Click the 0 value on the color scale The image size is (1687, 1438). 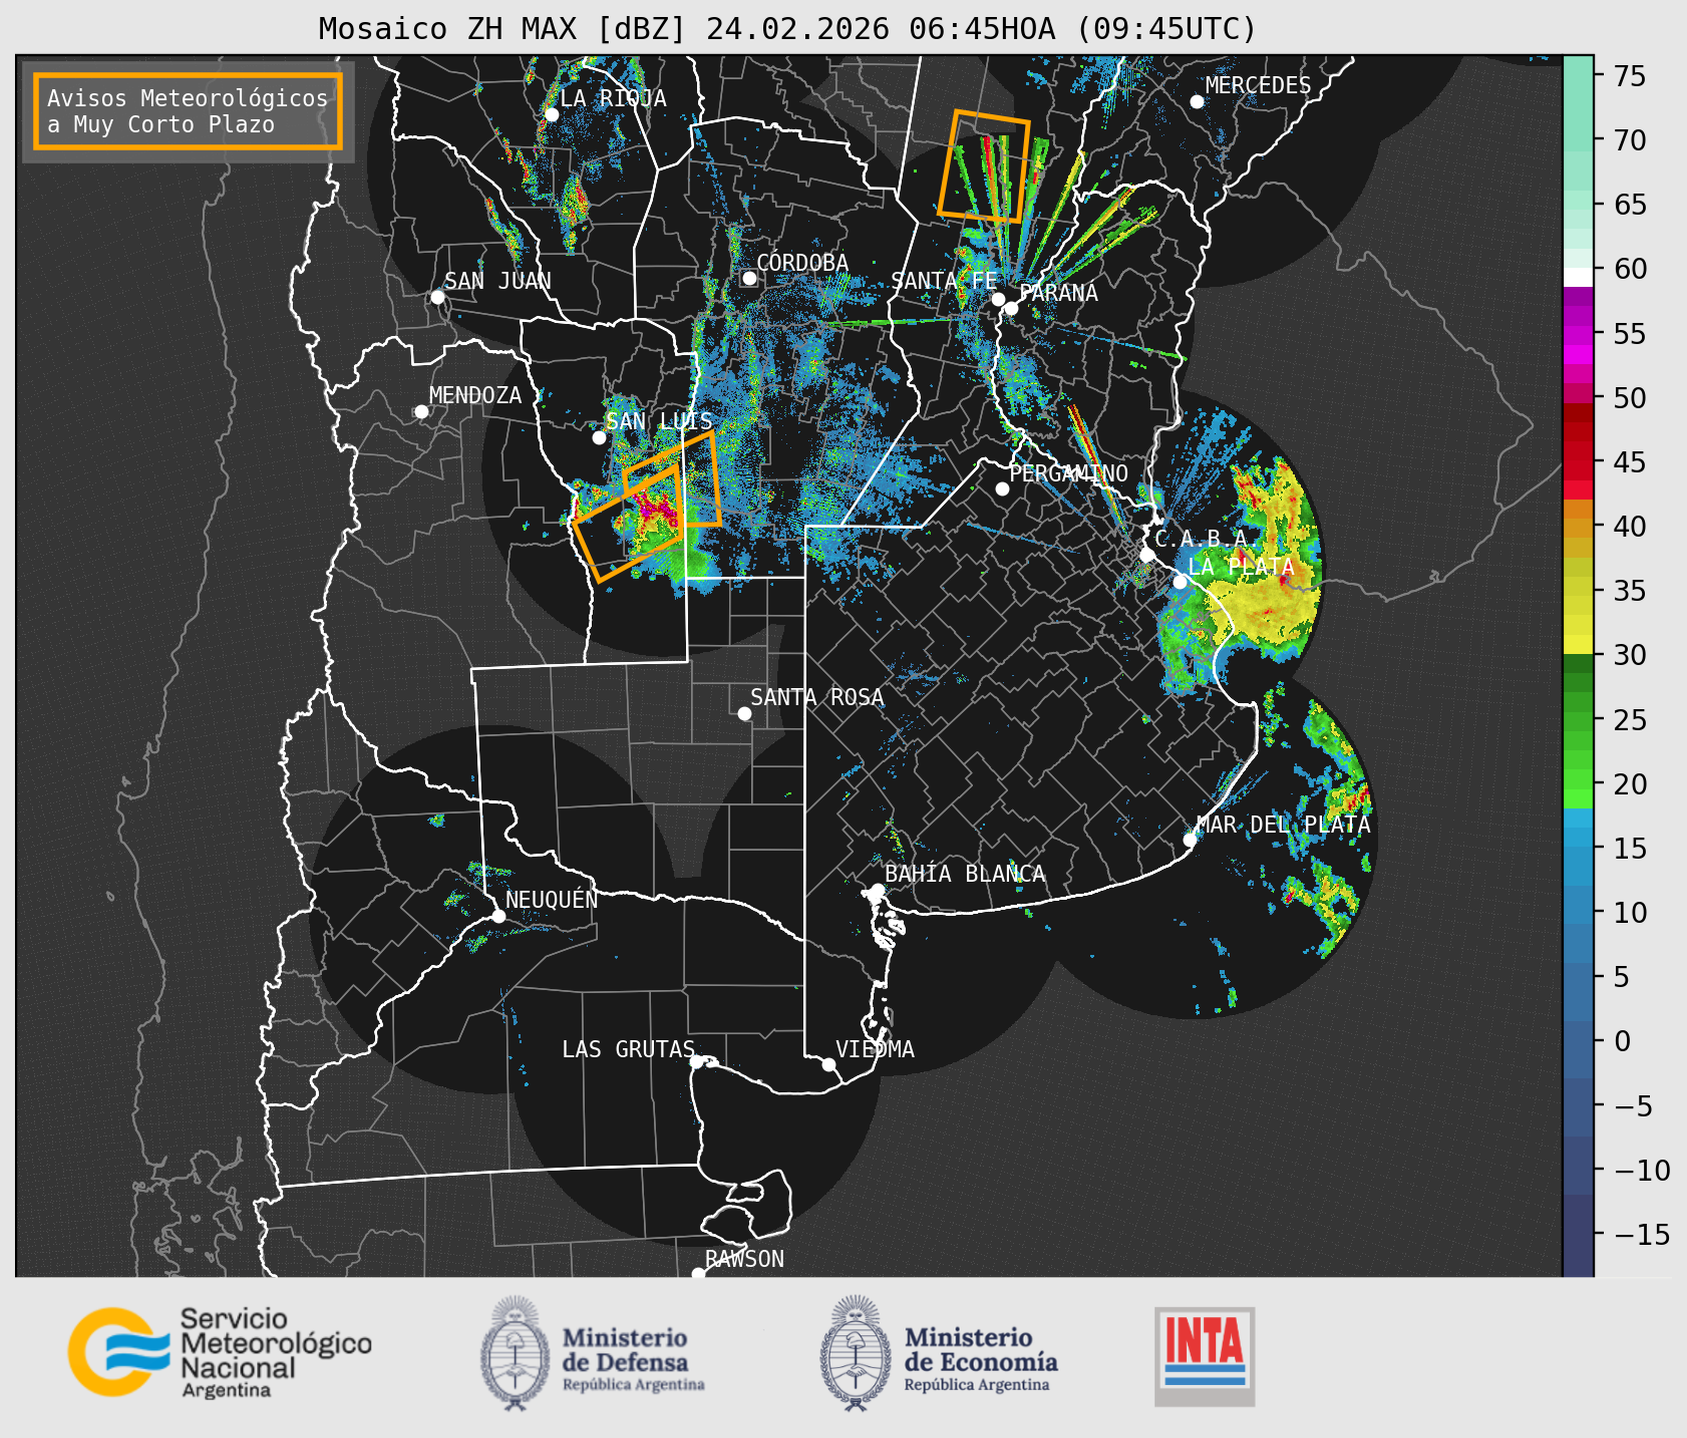tap(1622, 1041)
